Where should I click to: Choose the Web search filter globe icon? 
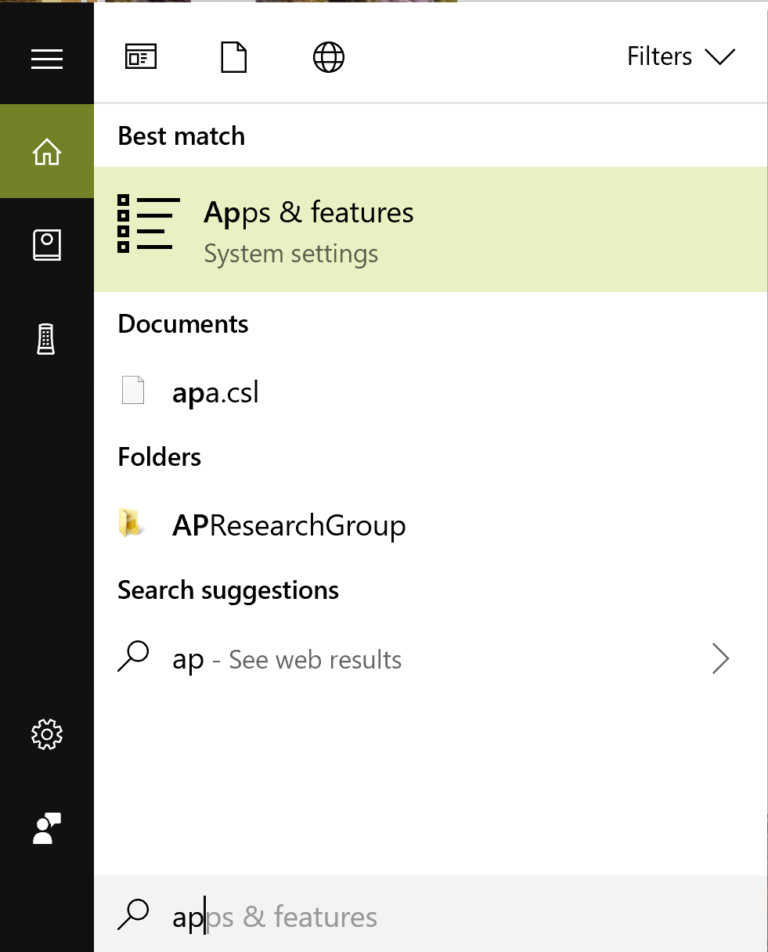click(x=328, y=56)
